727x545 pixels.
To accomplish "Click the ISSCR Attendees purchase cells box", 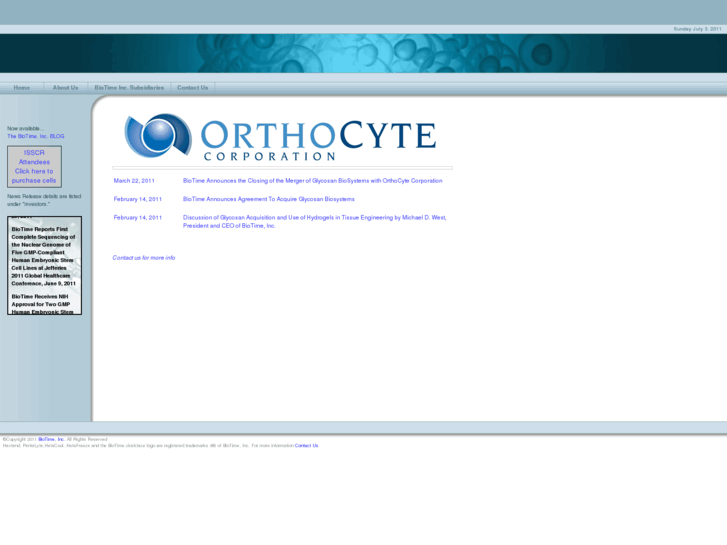I will click(x=34, y=167).
